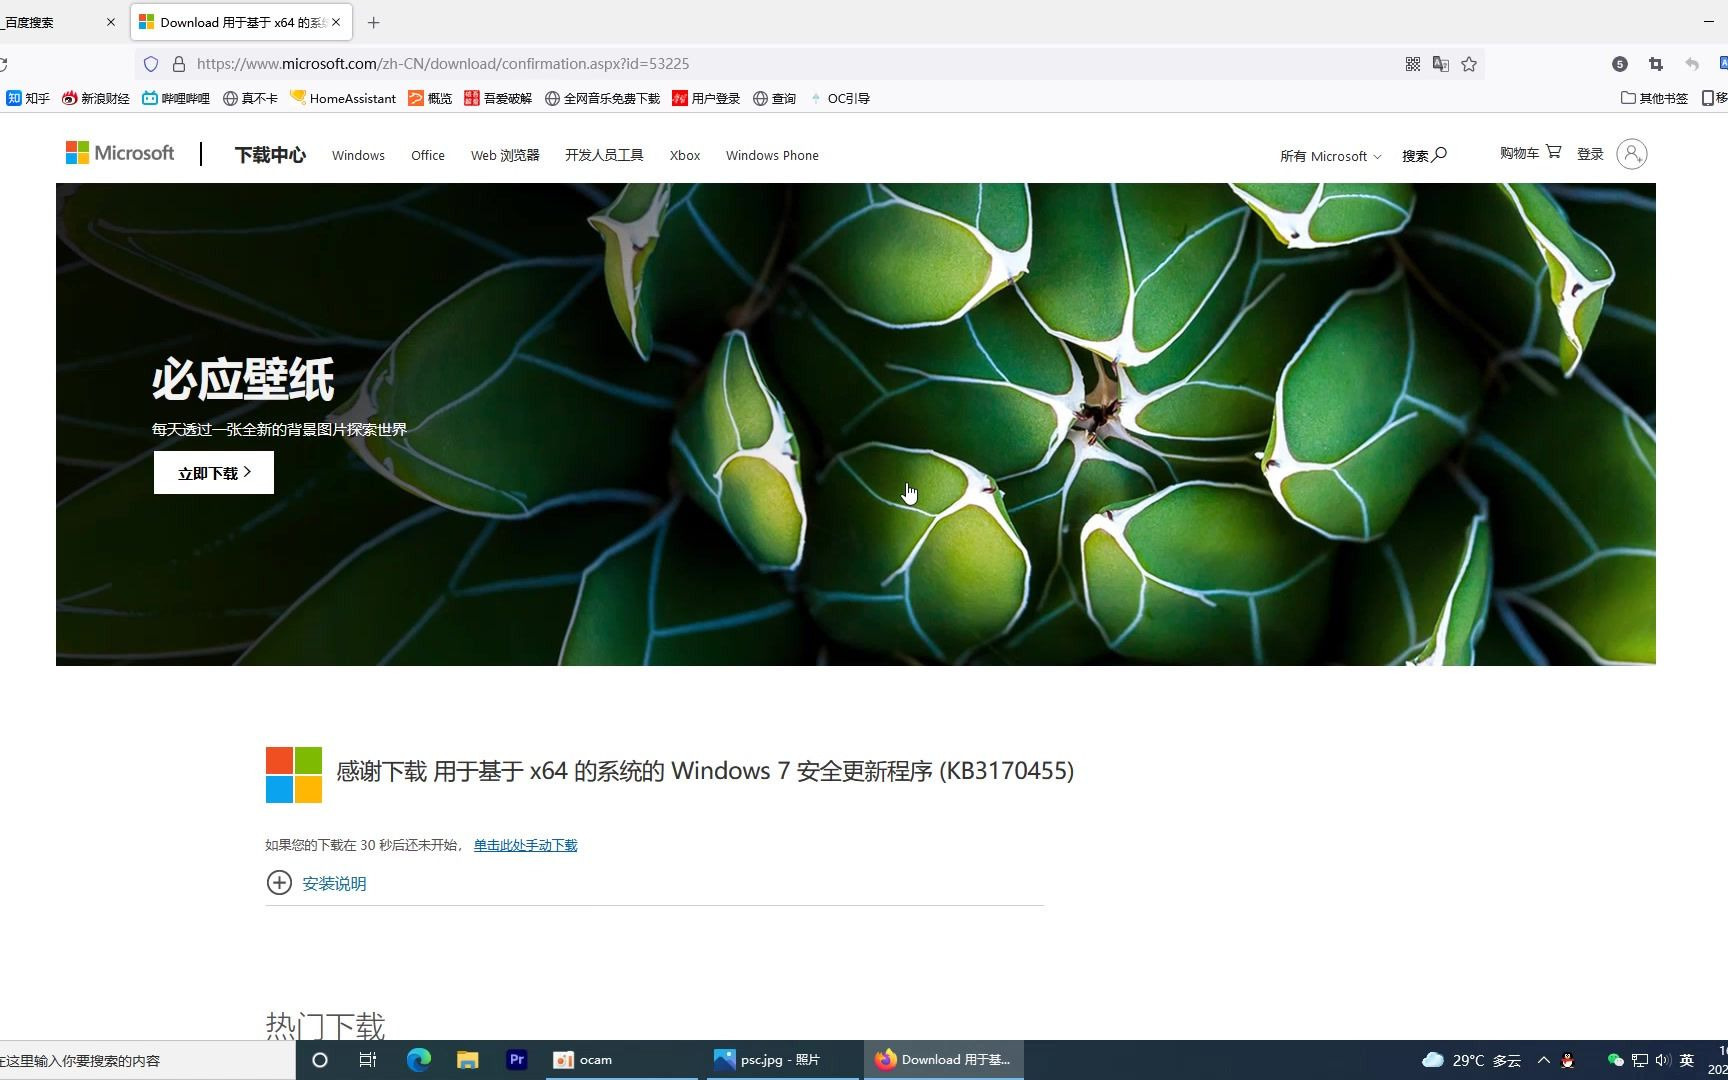Open the 吾爱破解 bookmark
This screenshot has width=1728, height=1080.
pos(498,98)
